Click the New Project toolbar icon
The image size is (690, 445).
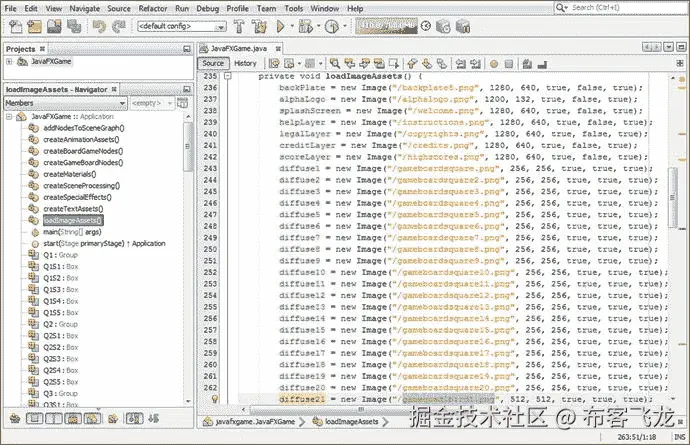click(34, 27)
